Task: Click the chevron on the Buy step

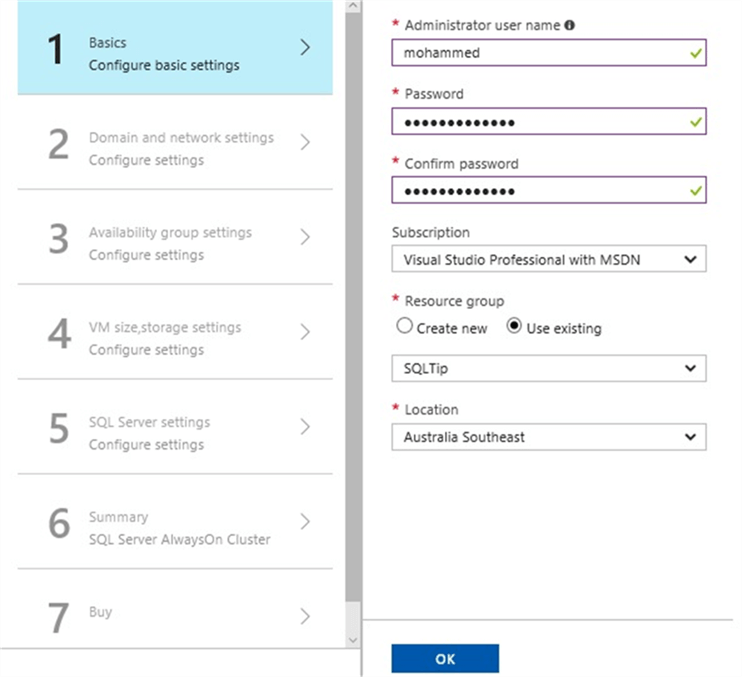Action: (x=305, y=617)
